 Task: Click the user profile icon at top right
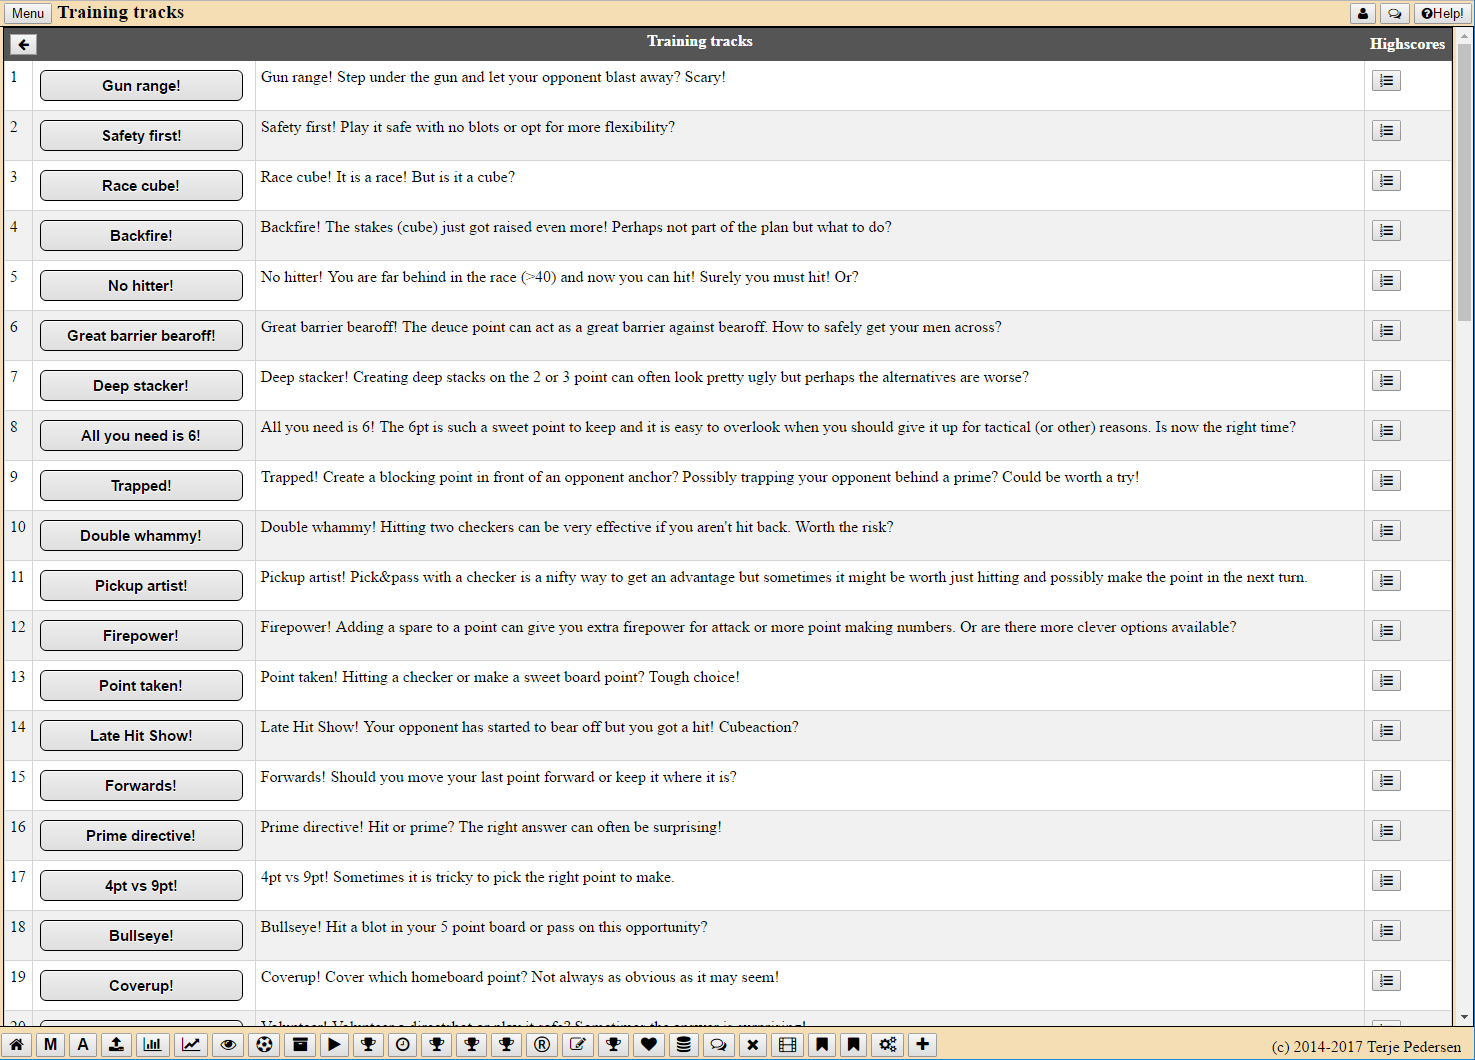click(1362, 13)
